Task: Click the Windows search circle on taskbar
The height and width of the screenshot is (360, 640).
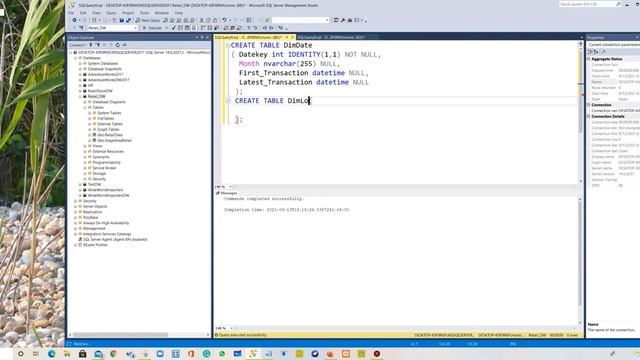Action: (20, 354)
